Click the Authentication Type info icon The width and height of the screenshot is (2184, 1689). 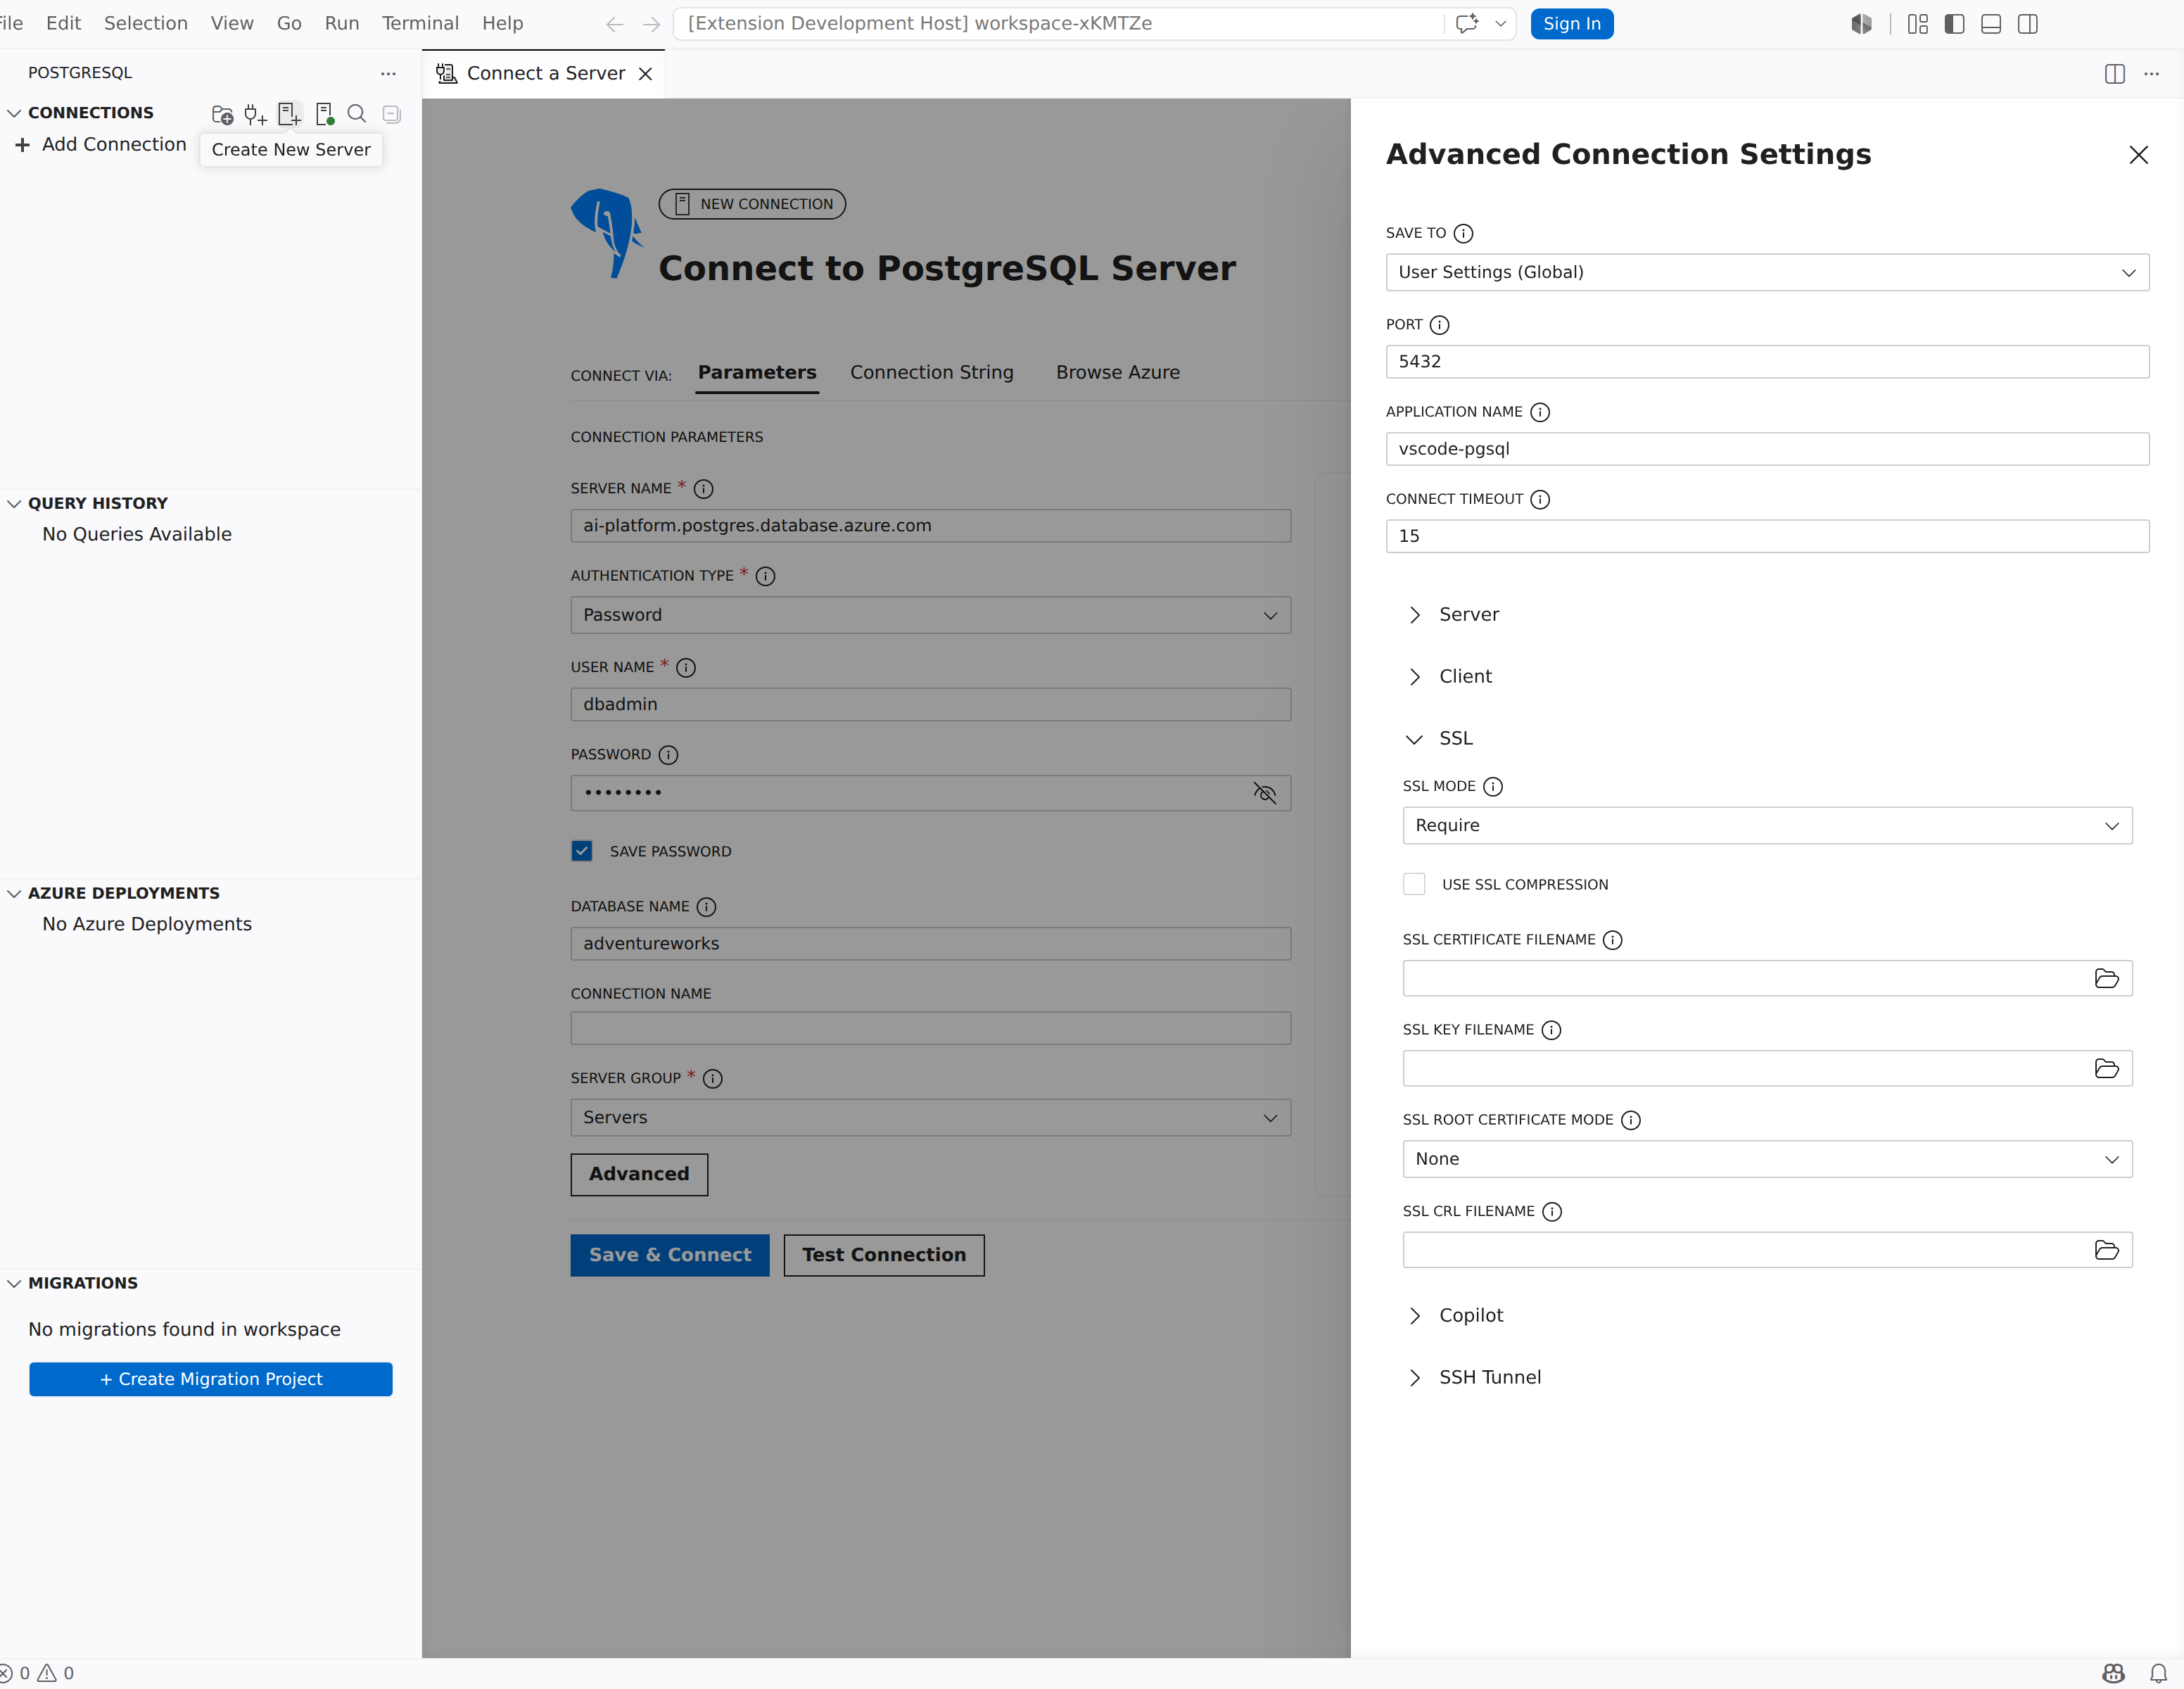766,576
